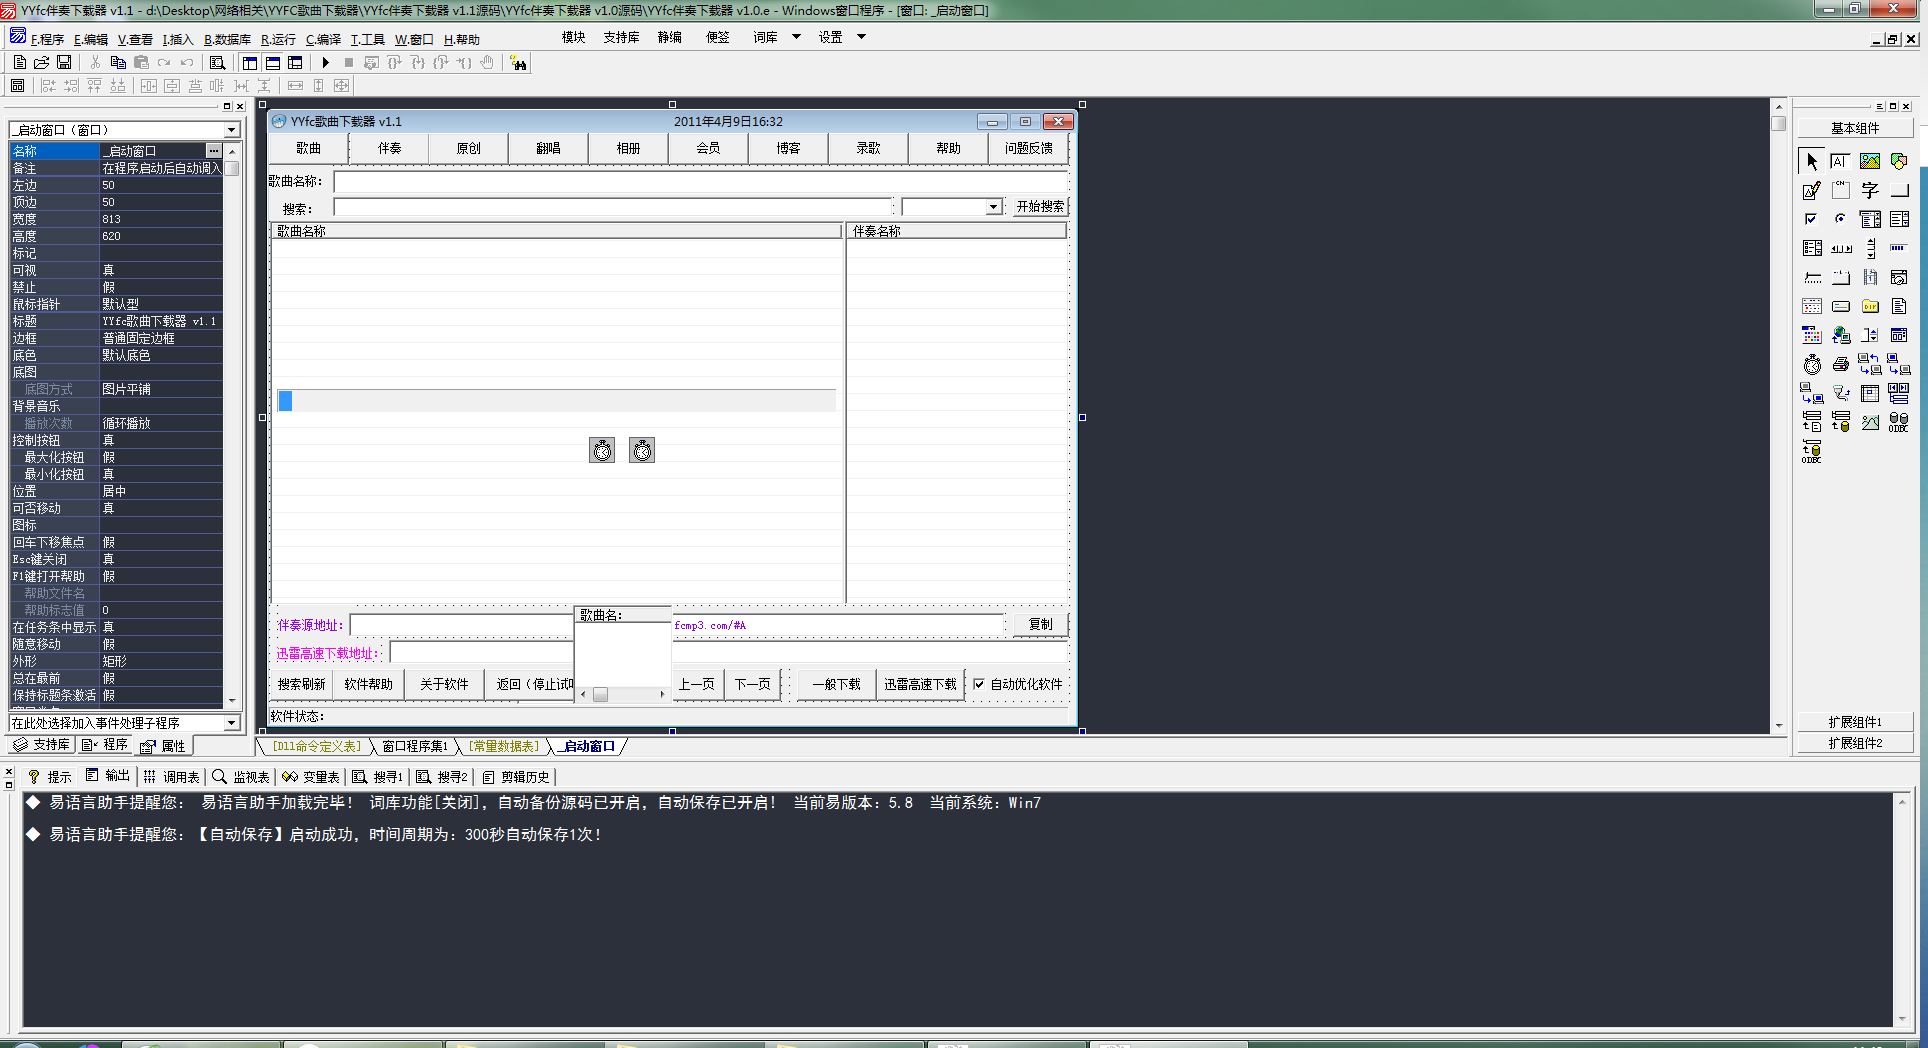Save the project with the floppy icon
Screen dimensions: 1928x1048
tap(64, 62)
